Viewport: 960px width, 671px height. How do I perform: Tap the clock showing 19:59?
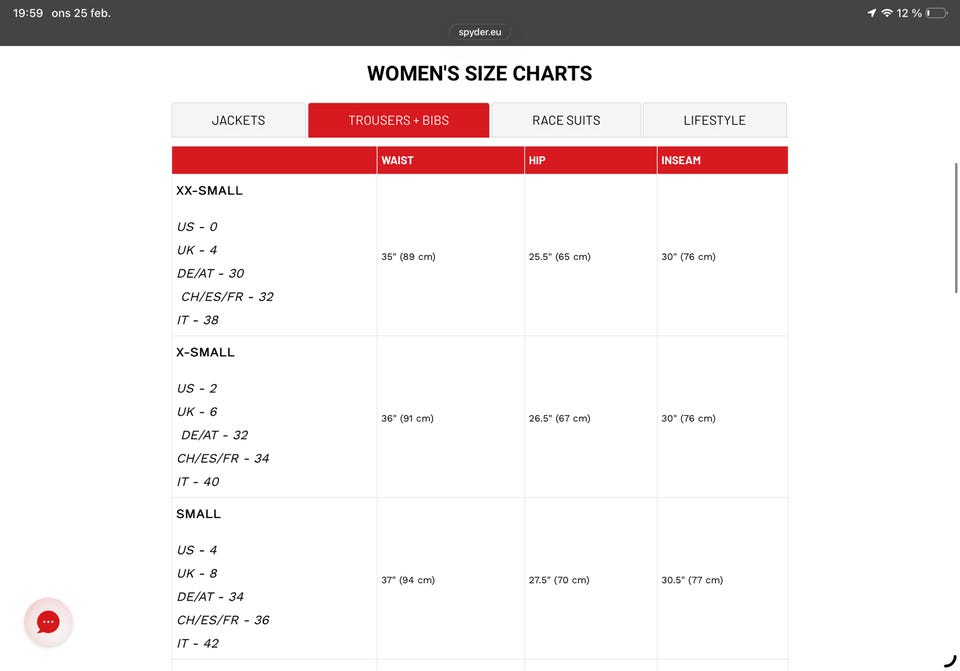28,13
